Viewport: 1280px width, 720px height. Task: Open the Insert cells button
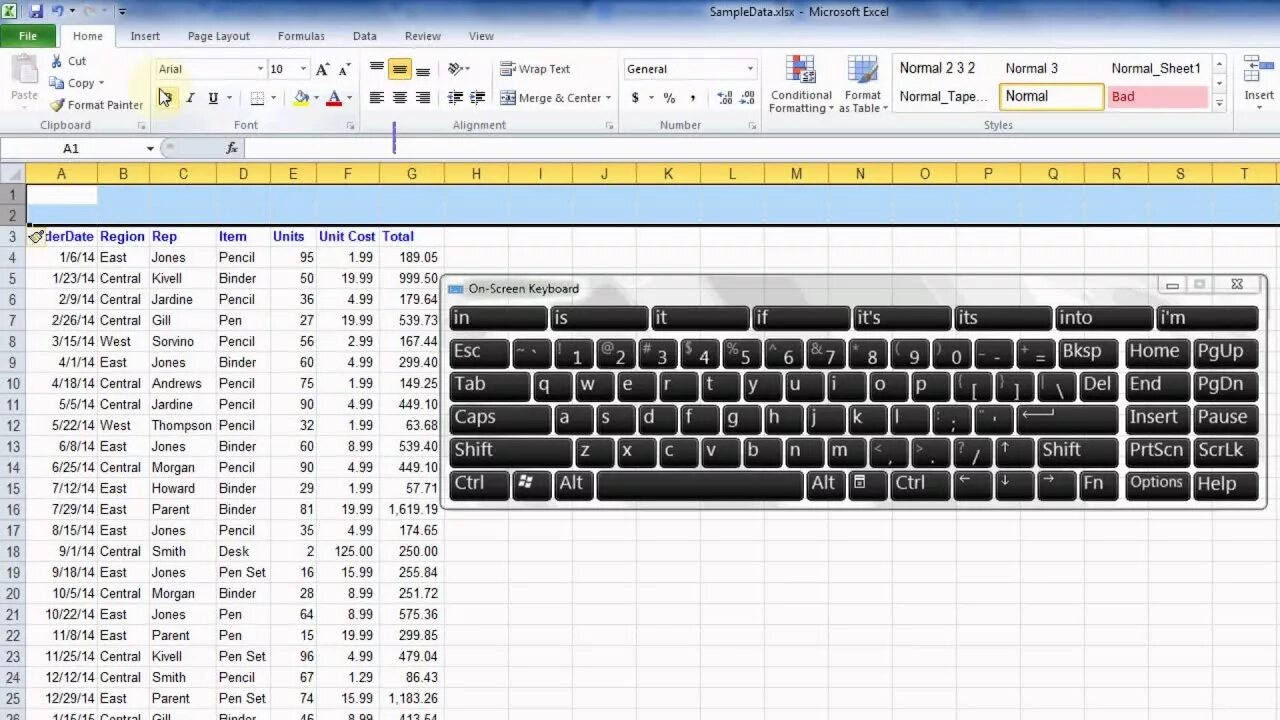1259,82
